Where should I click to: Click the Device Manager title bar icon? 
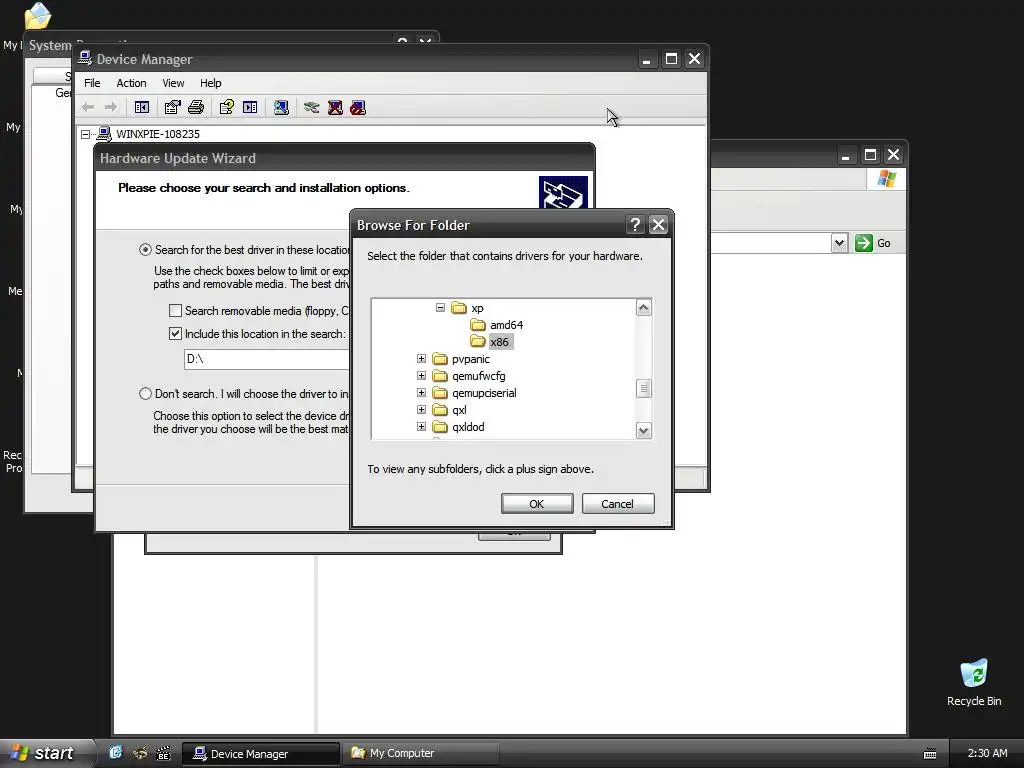(x=85, y=58)
